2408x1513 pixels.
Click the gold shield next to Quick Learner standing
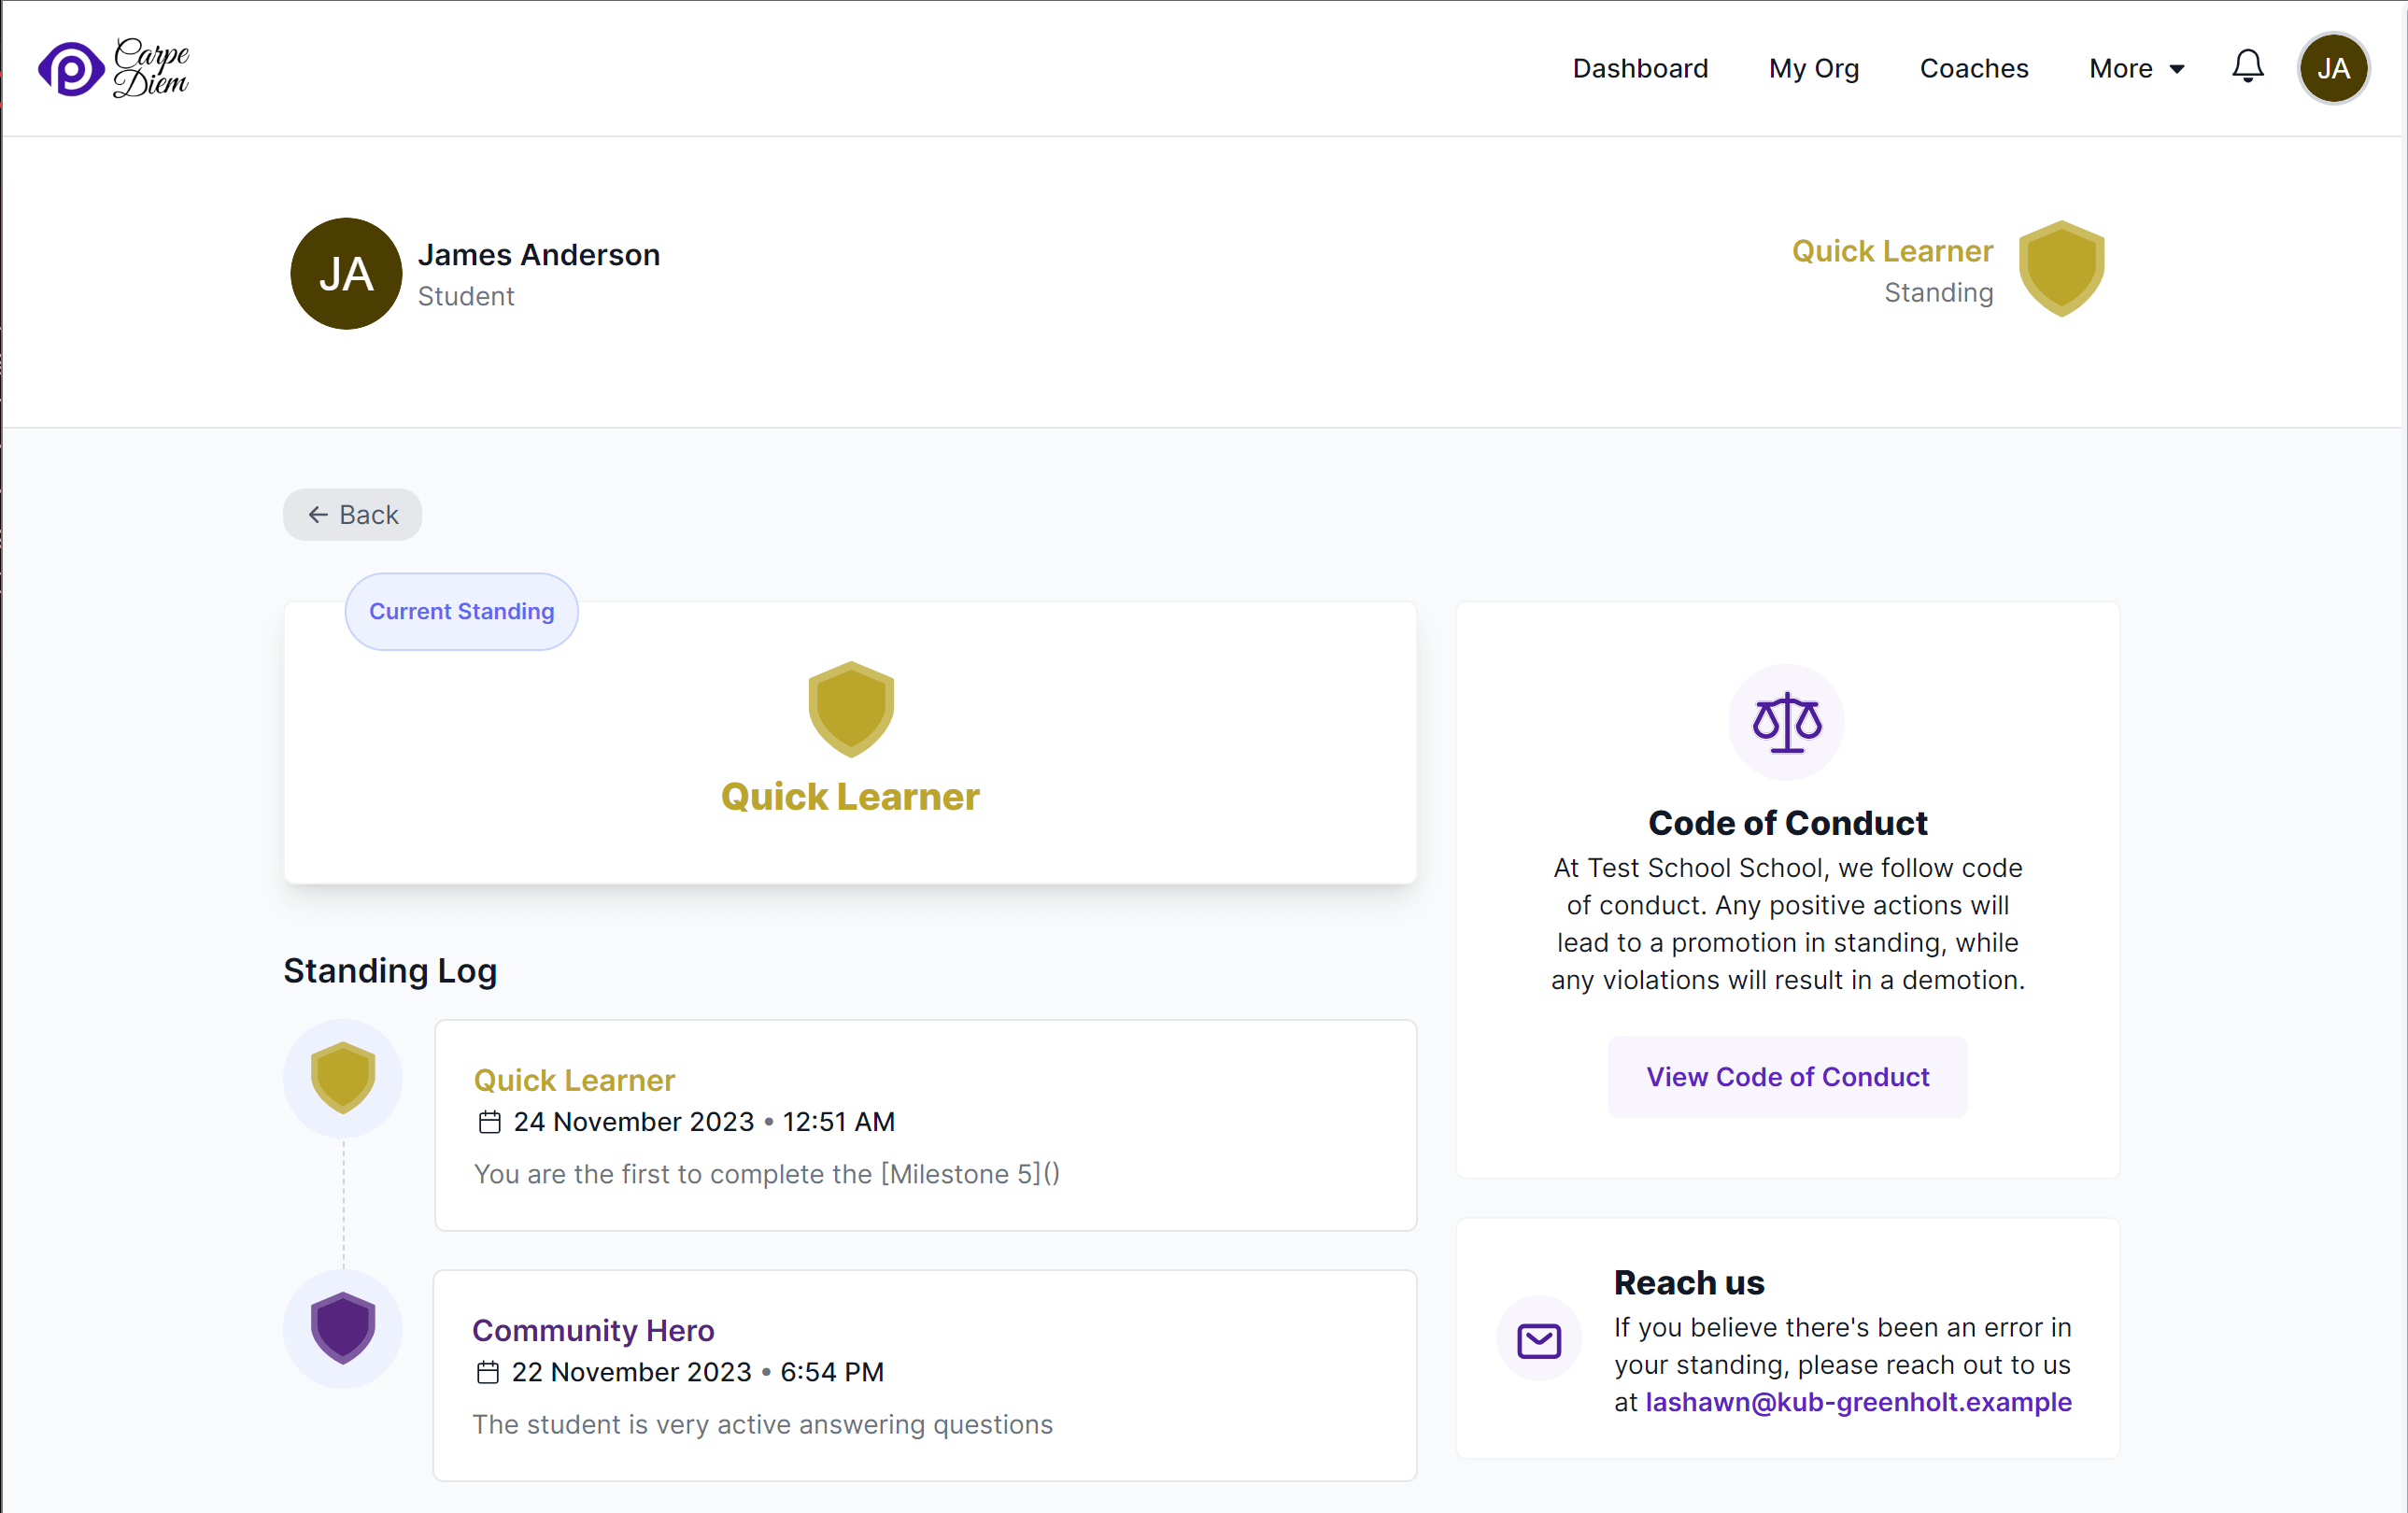click(2061, 268)
